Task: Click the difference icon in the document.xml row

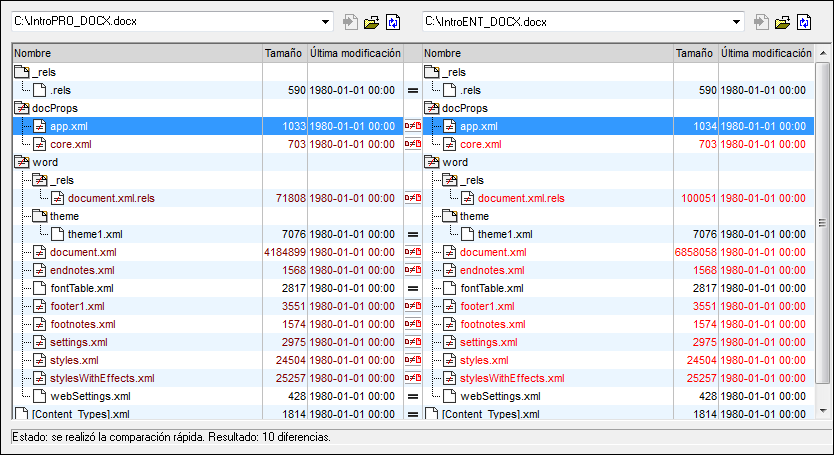Action: click(x=412, y=252)
